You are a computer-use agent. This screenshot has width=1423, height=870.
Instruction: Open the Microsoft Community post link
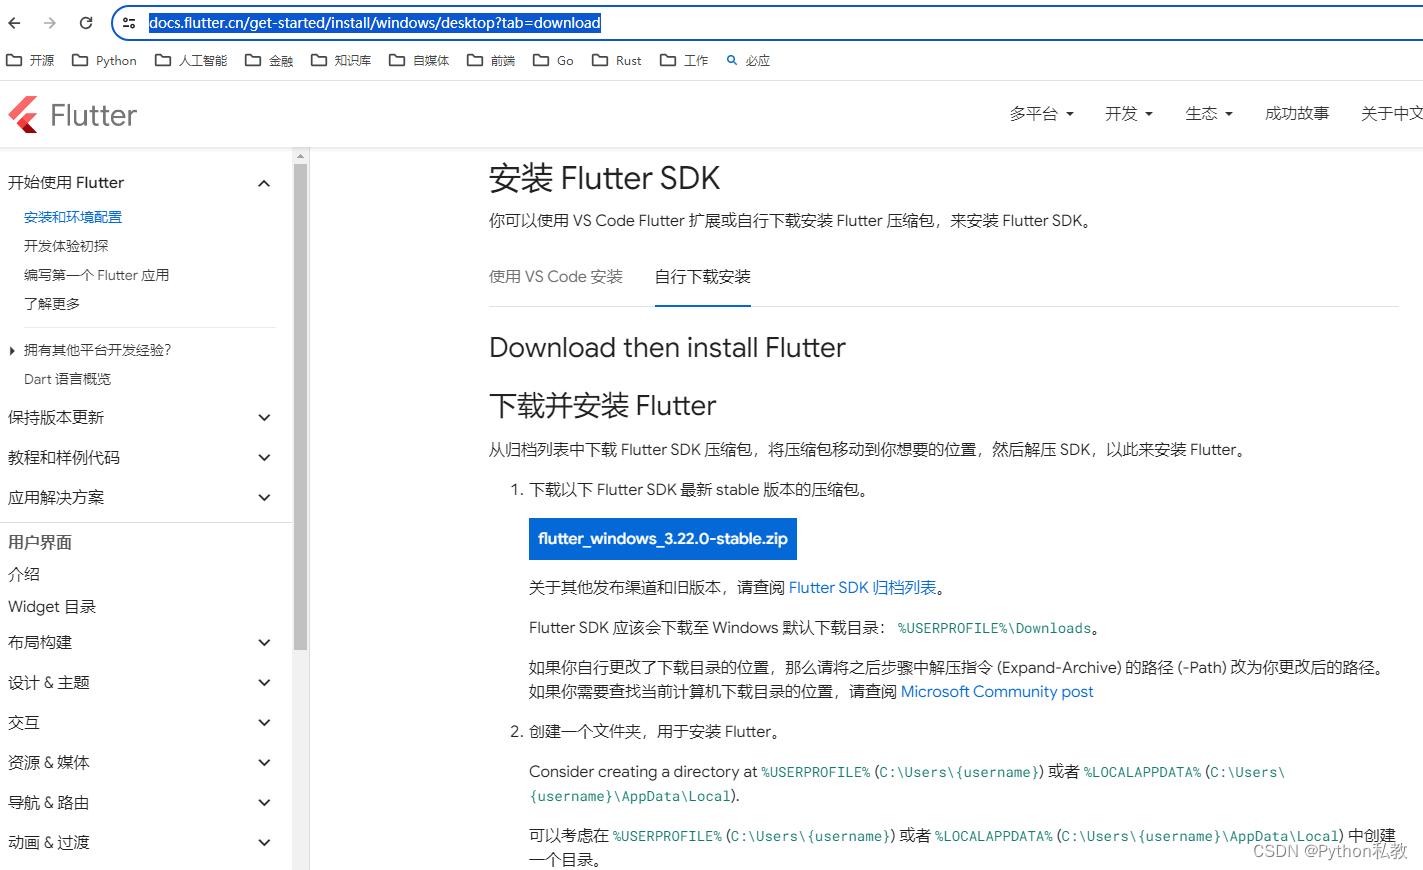pos(997,692)
